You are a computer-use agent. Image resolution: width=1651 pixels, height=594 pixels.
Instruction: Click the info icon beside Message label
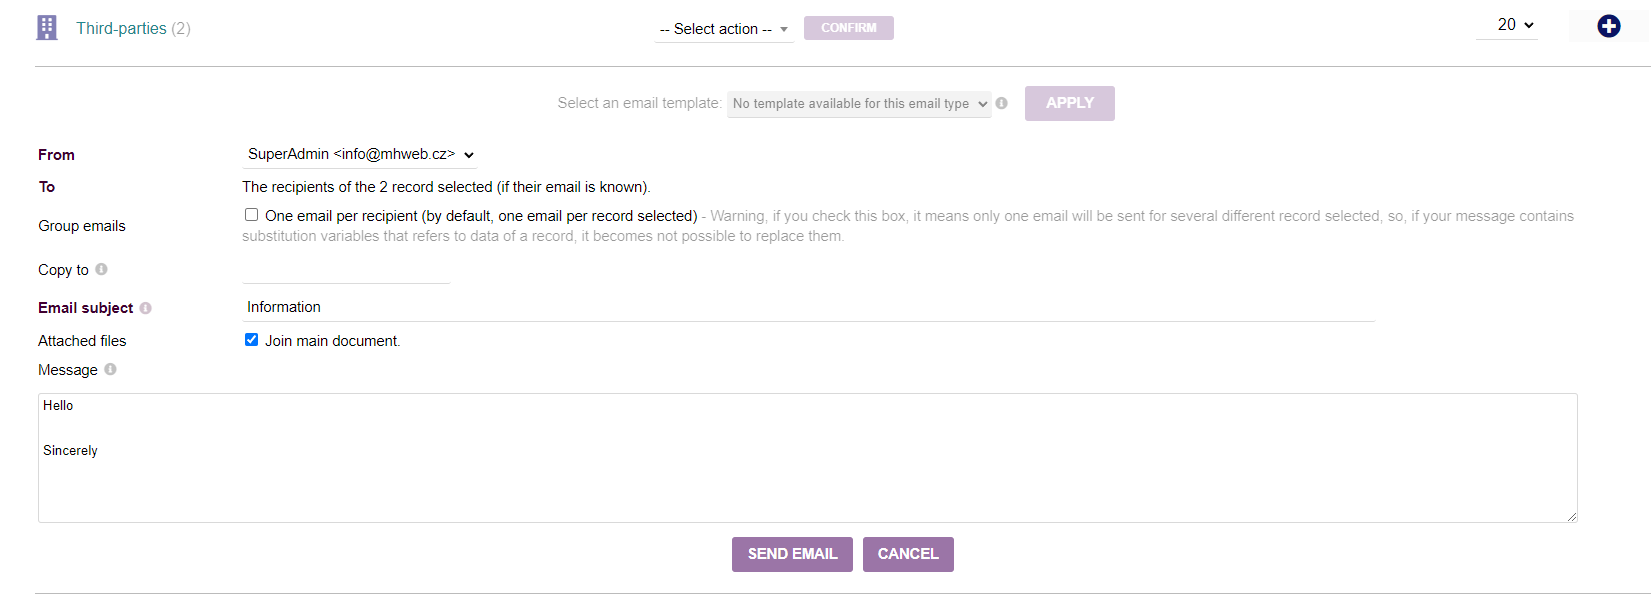coord(110,369)
